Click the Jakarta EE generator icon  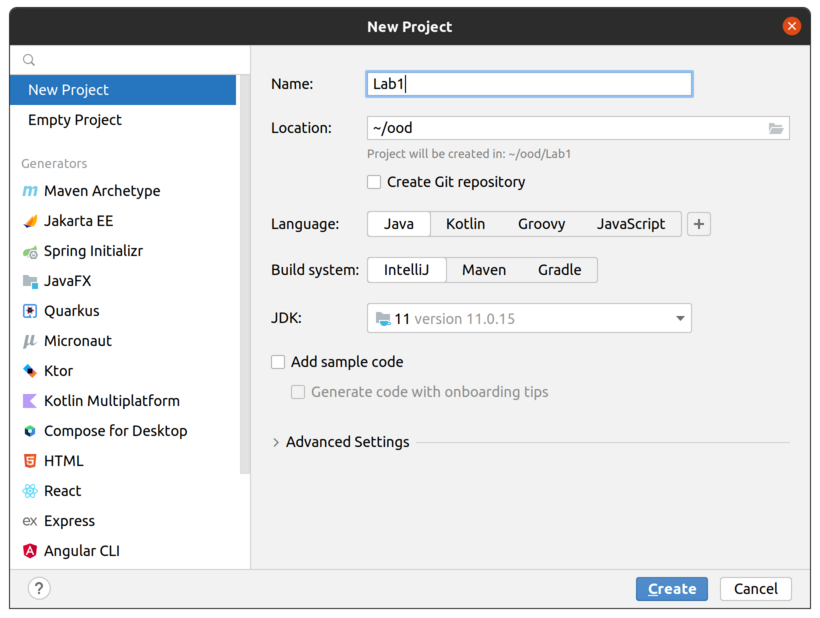[30, 221]
